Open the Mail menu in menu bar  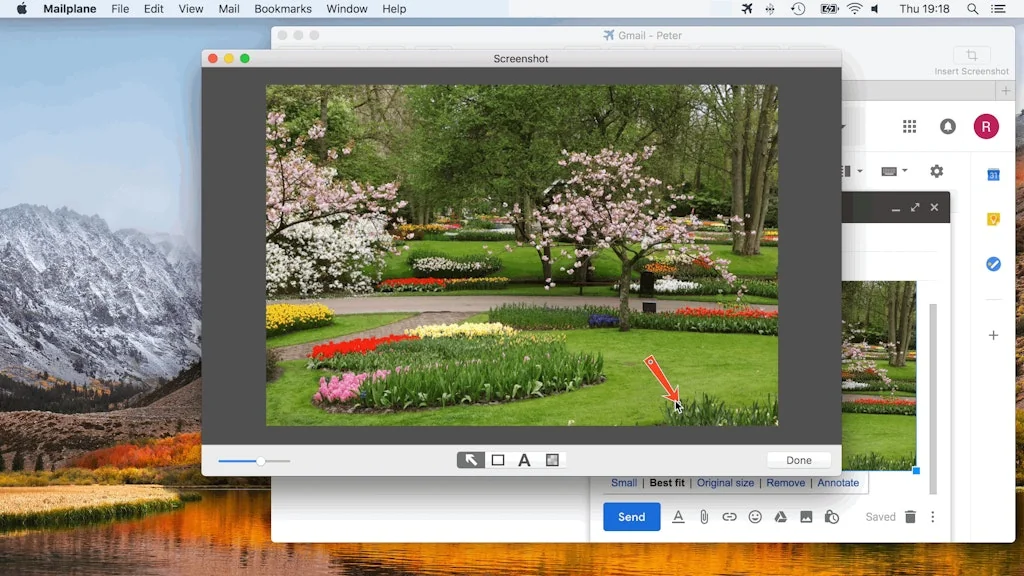(x=229, y=9)
